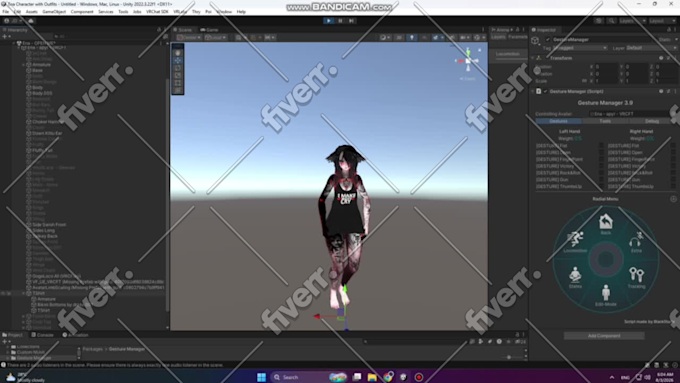Image resolution: width=680 pixels, height=383 pixels.
Task: Click the Controlling Avatar field
Action: pyautogui.click(x=632, y=114)
